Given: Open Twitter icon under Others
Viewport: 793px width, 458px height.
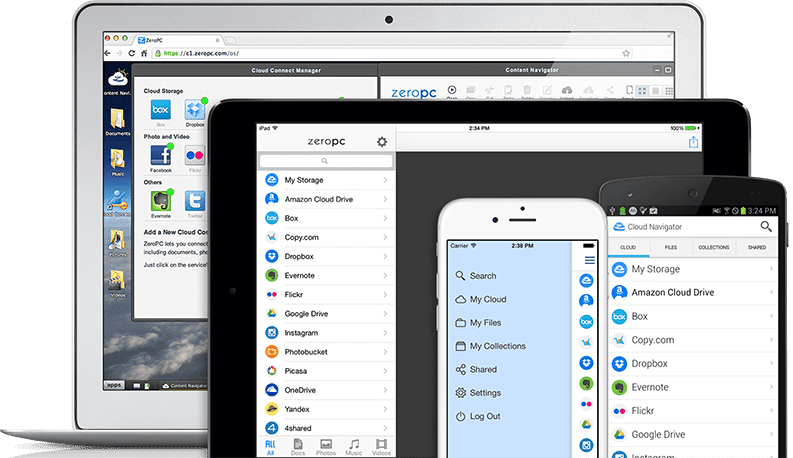Looking at the screenshot, I should point(195,201).
